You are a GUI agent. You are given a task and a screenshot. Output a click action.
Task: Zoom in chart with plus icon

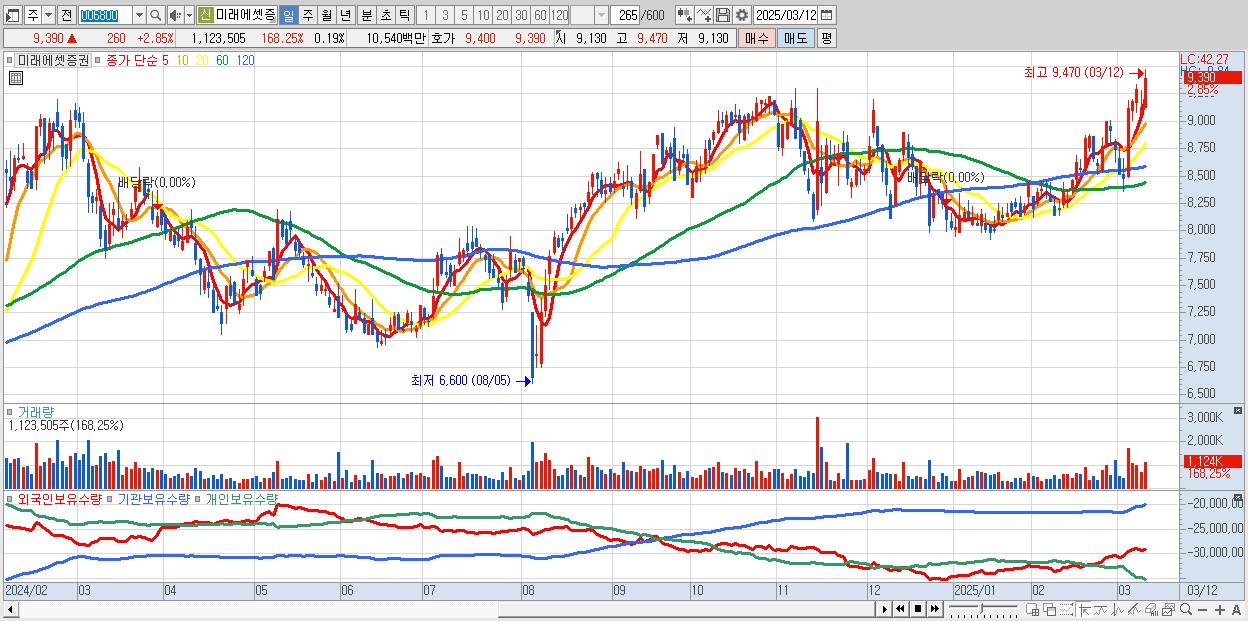(1220, 609)
